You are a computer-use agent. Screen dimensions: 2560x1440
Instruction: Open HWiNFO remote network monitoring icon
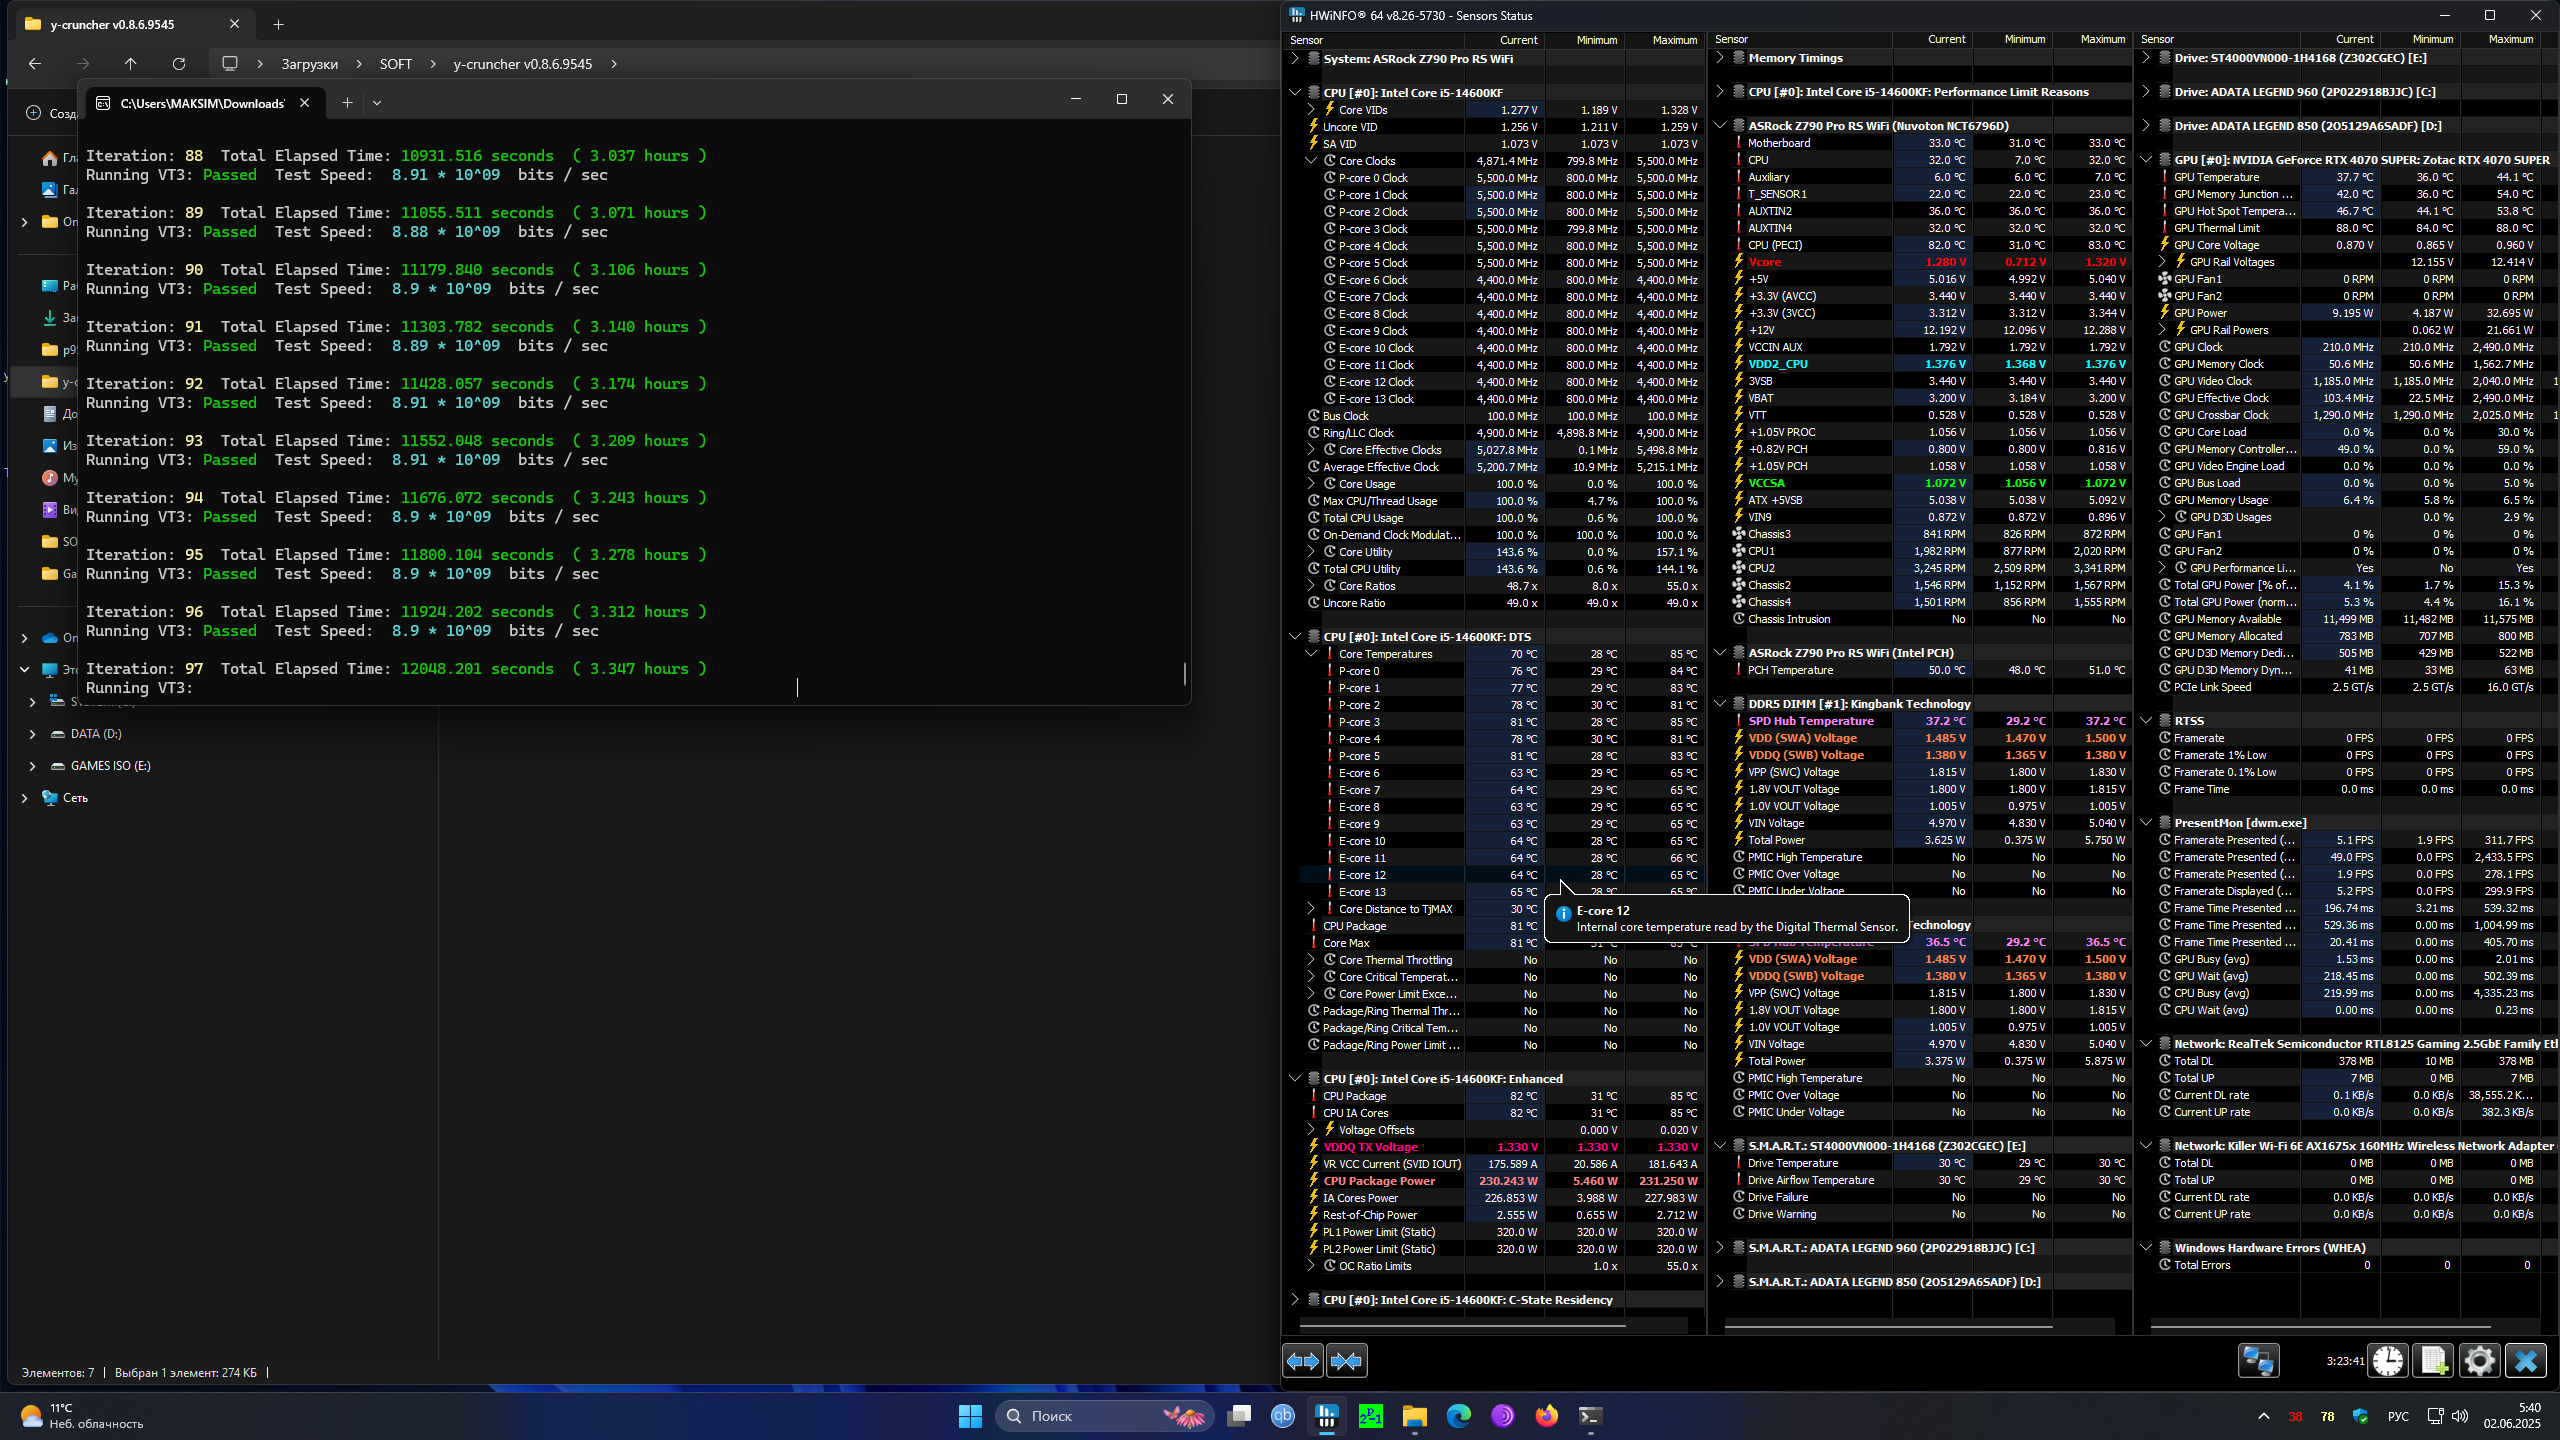point(2258,1361)
